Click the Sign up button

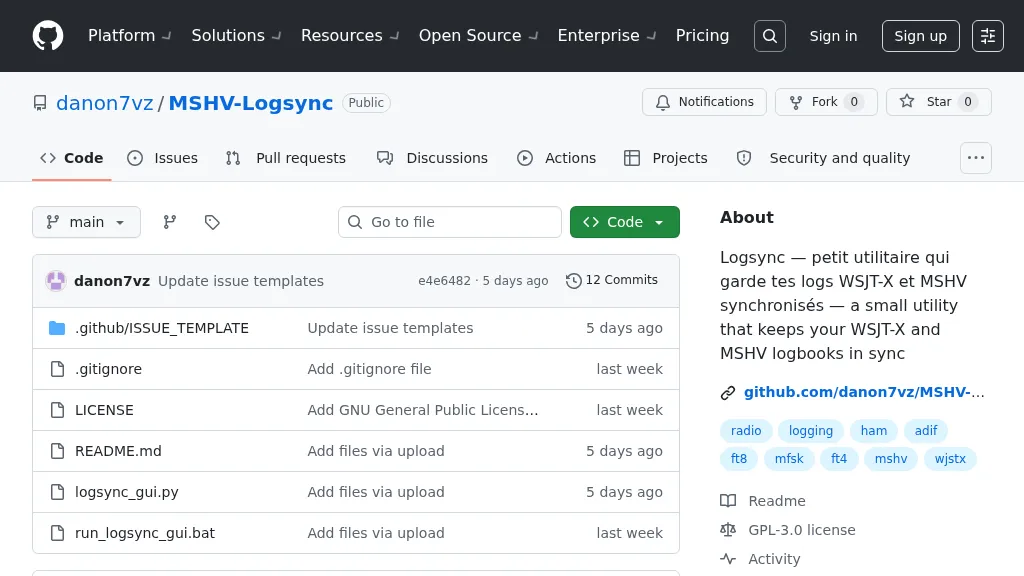920,36
